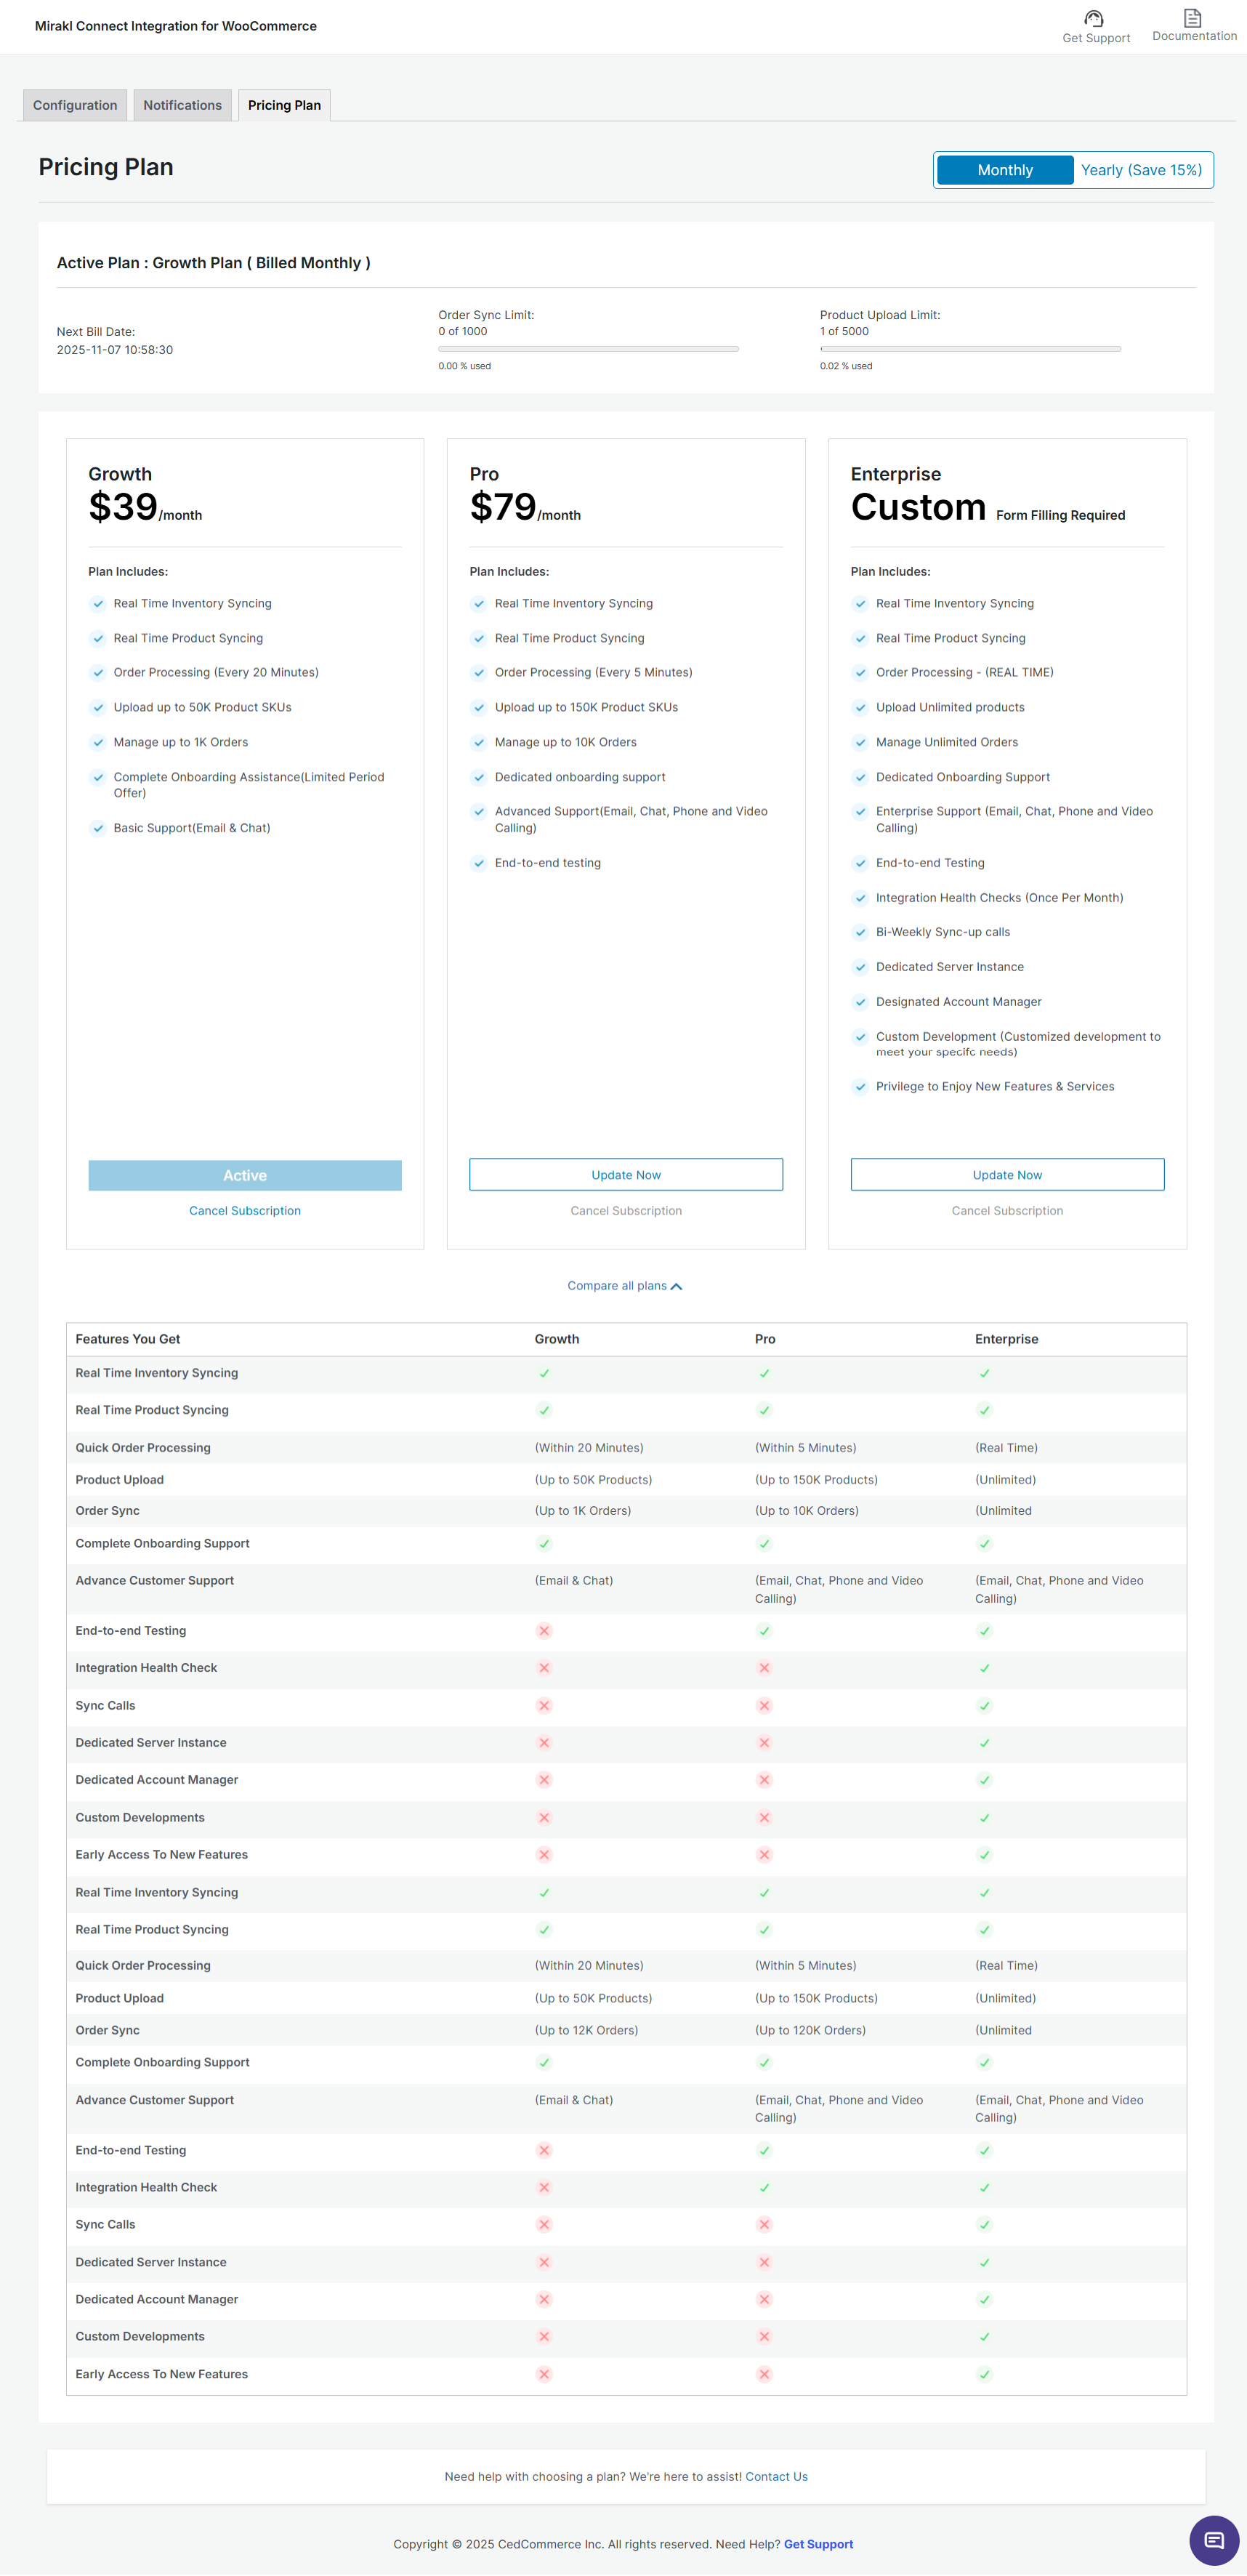Image resolution: width=1247 pixels, height=2576 pixels.
Task: Click checkmark beside Enterprise Dedicated Server Instance
Action: pos(860,967)
